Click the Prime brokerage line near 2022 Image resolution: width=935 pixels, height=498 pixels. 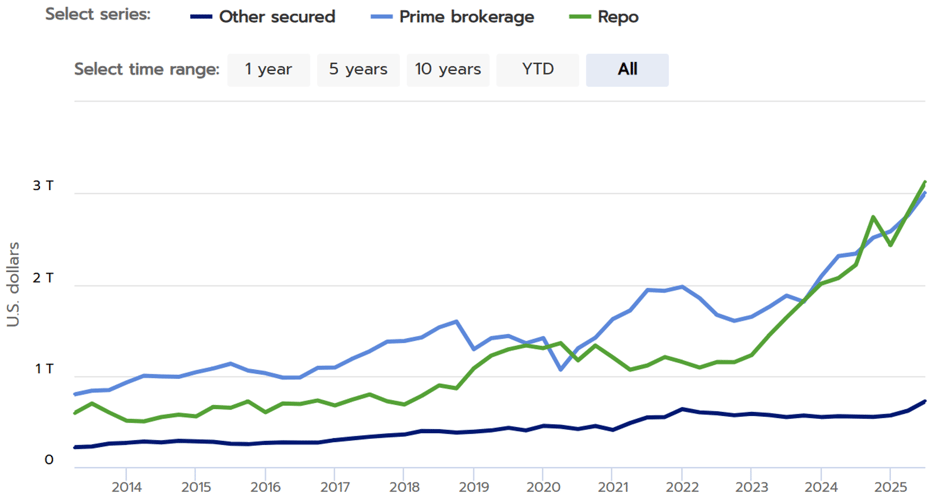click(x=681, y=287)
